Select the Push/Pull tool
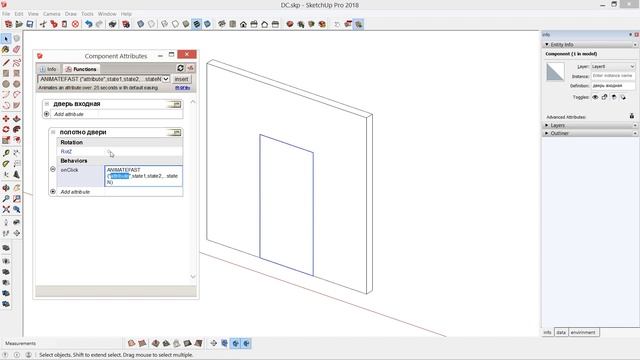640x360 pixels. pyautogui.click(x=16, y=118)
